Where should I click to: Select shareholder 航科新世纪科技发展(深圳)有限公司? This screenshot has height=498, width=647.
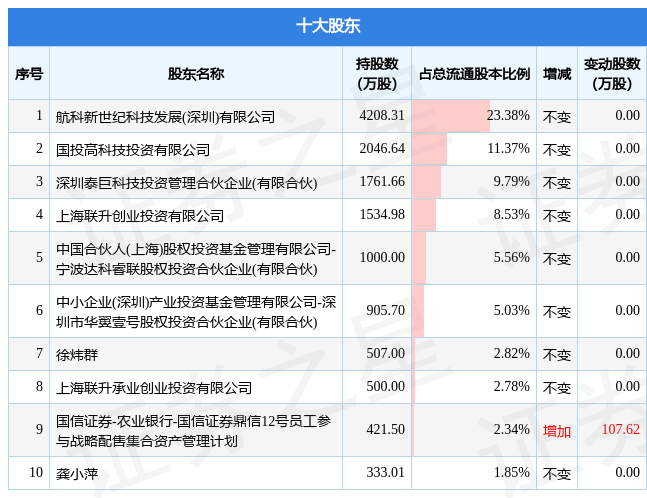[165, 116]
